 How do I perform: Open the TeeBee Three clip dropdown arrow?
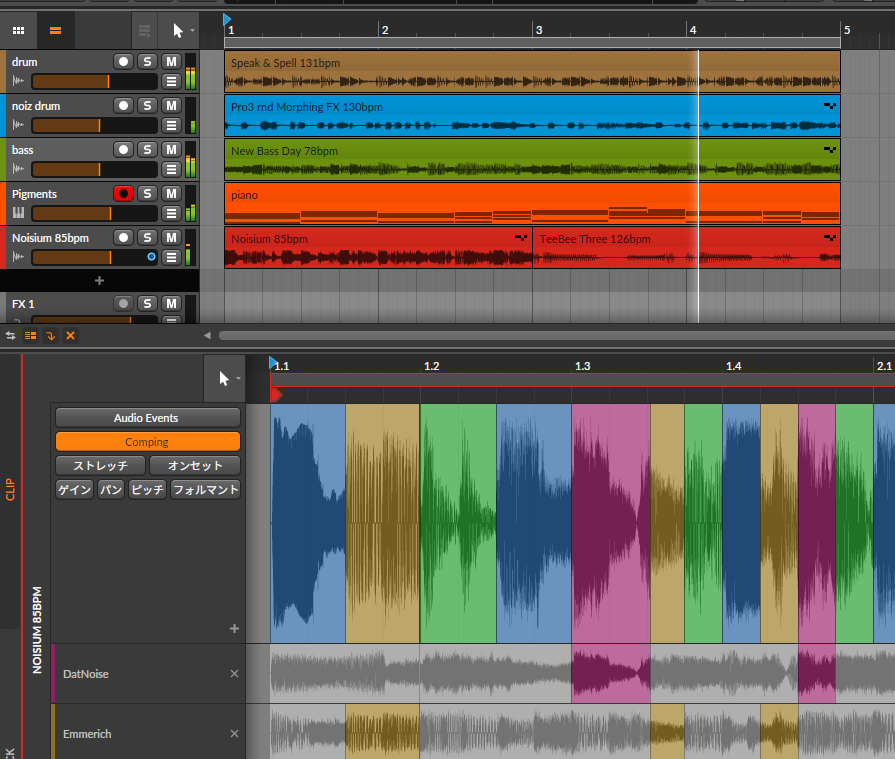pos(829,238)
